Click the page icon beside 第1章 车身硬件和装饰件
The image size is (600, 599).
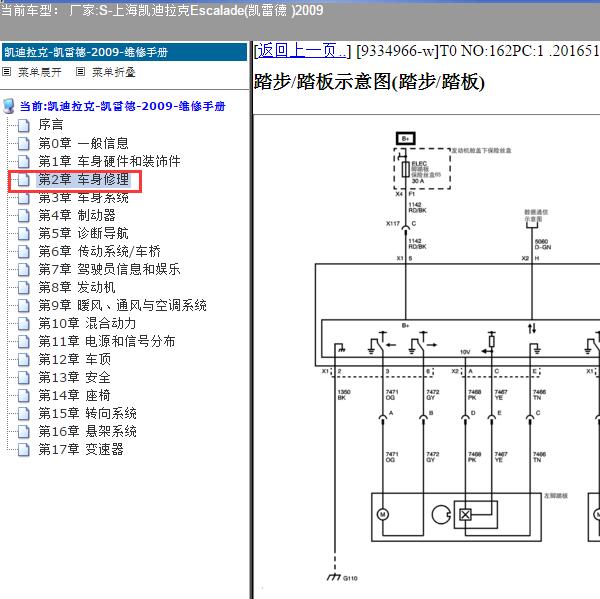coord(24,161)
